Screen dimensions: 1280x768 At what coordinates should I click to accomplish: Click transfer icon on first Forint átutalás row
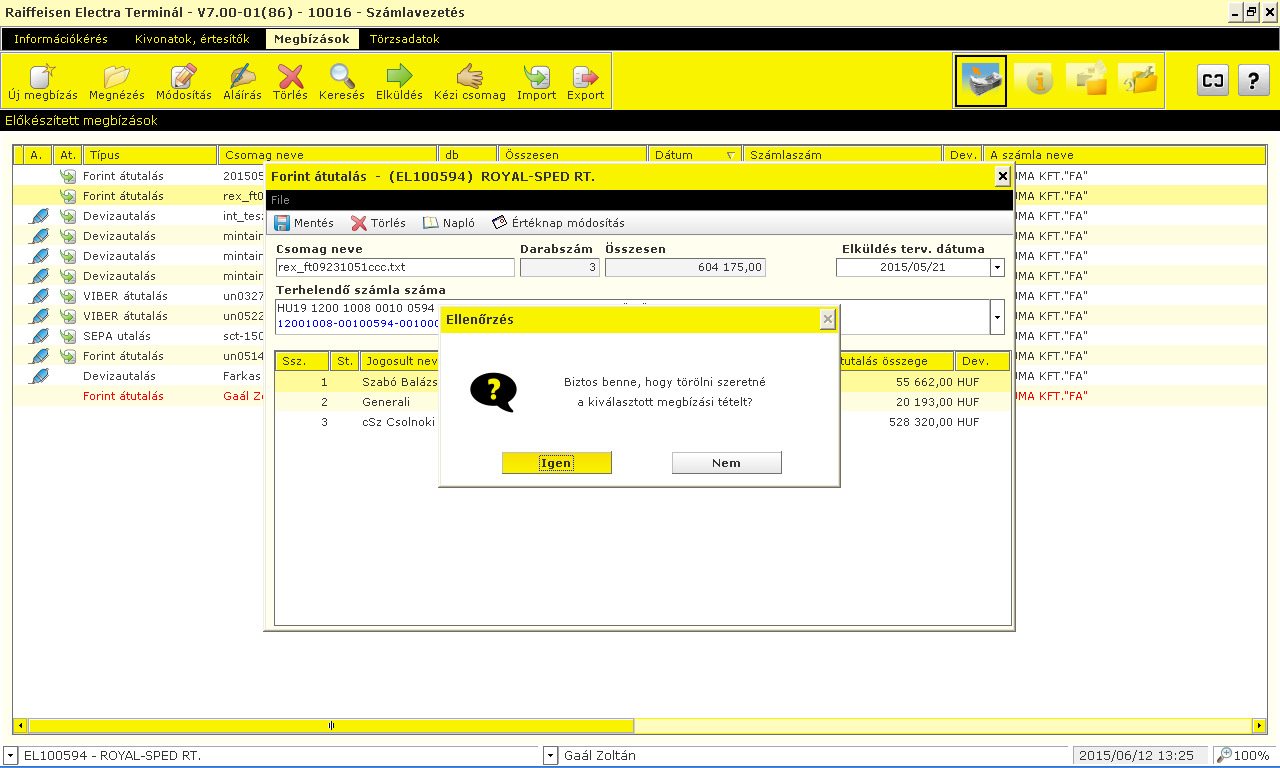coord(68,176)
